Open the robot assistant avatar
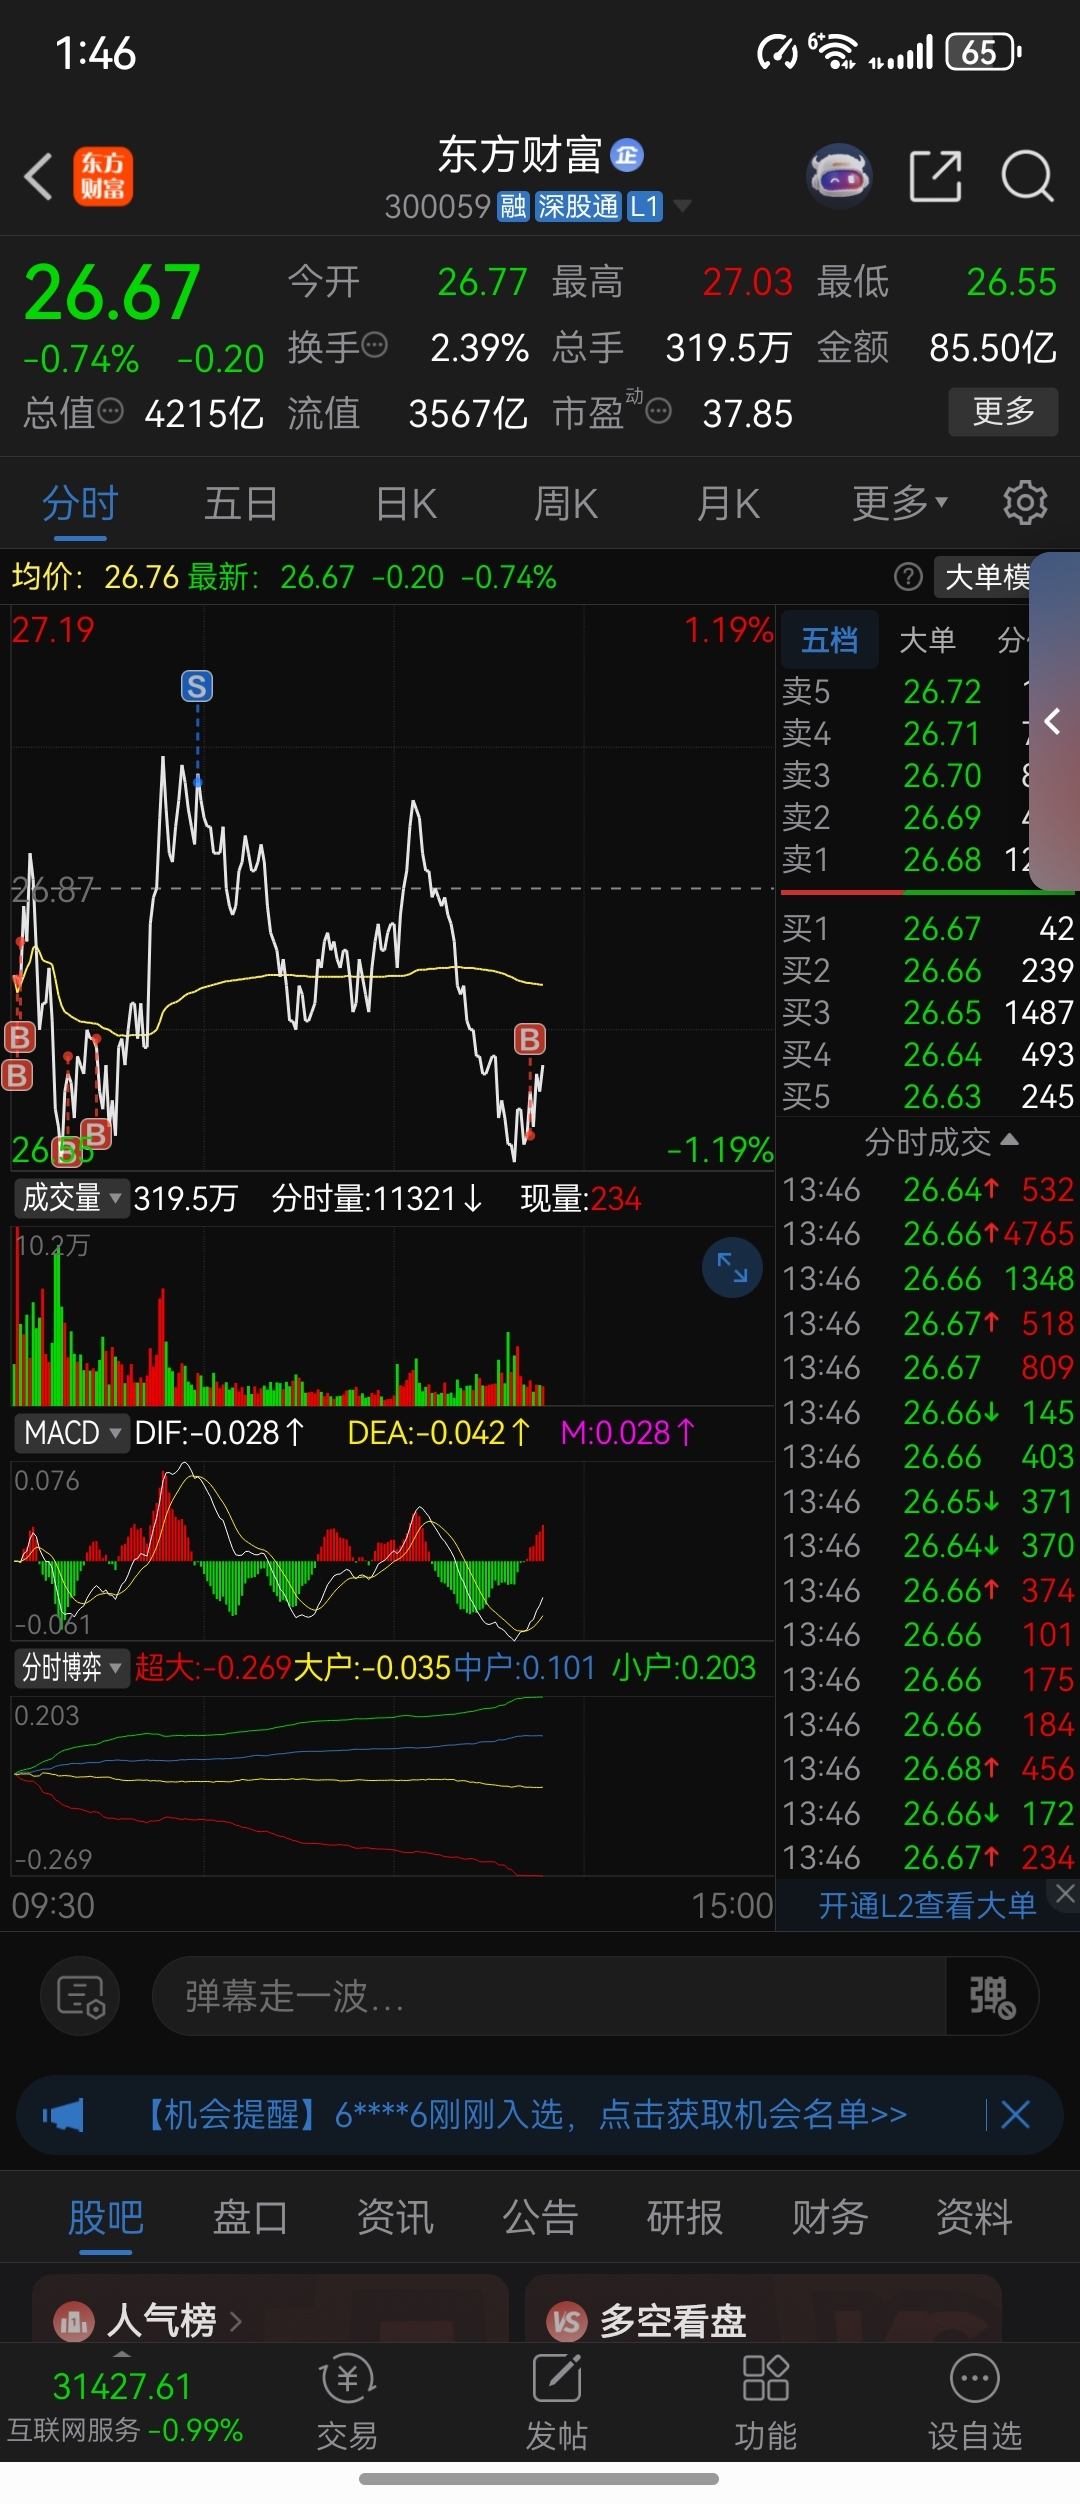1080x2504 pixels. 839,176
